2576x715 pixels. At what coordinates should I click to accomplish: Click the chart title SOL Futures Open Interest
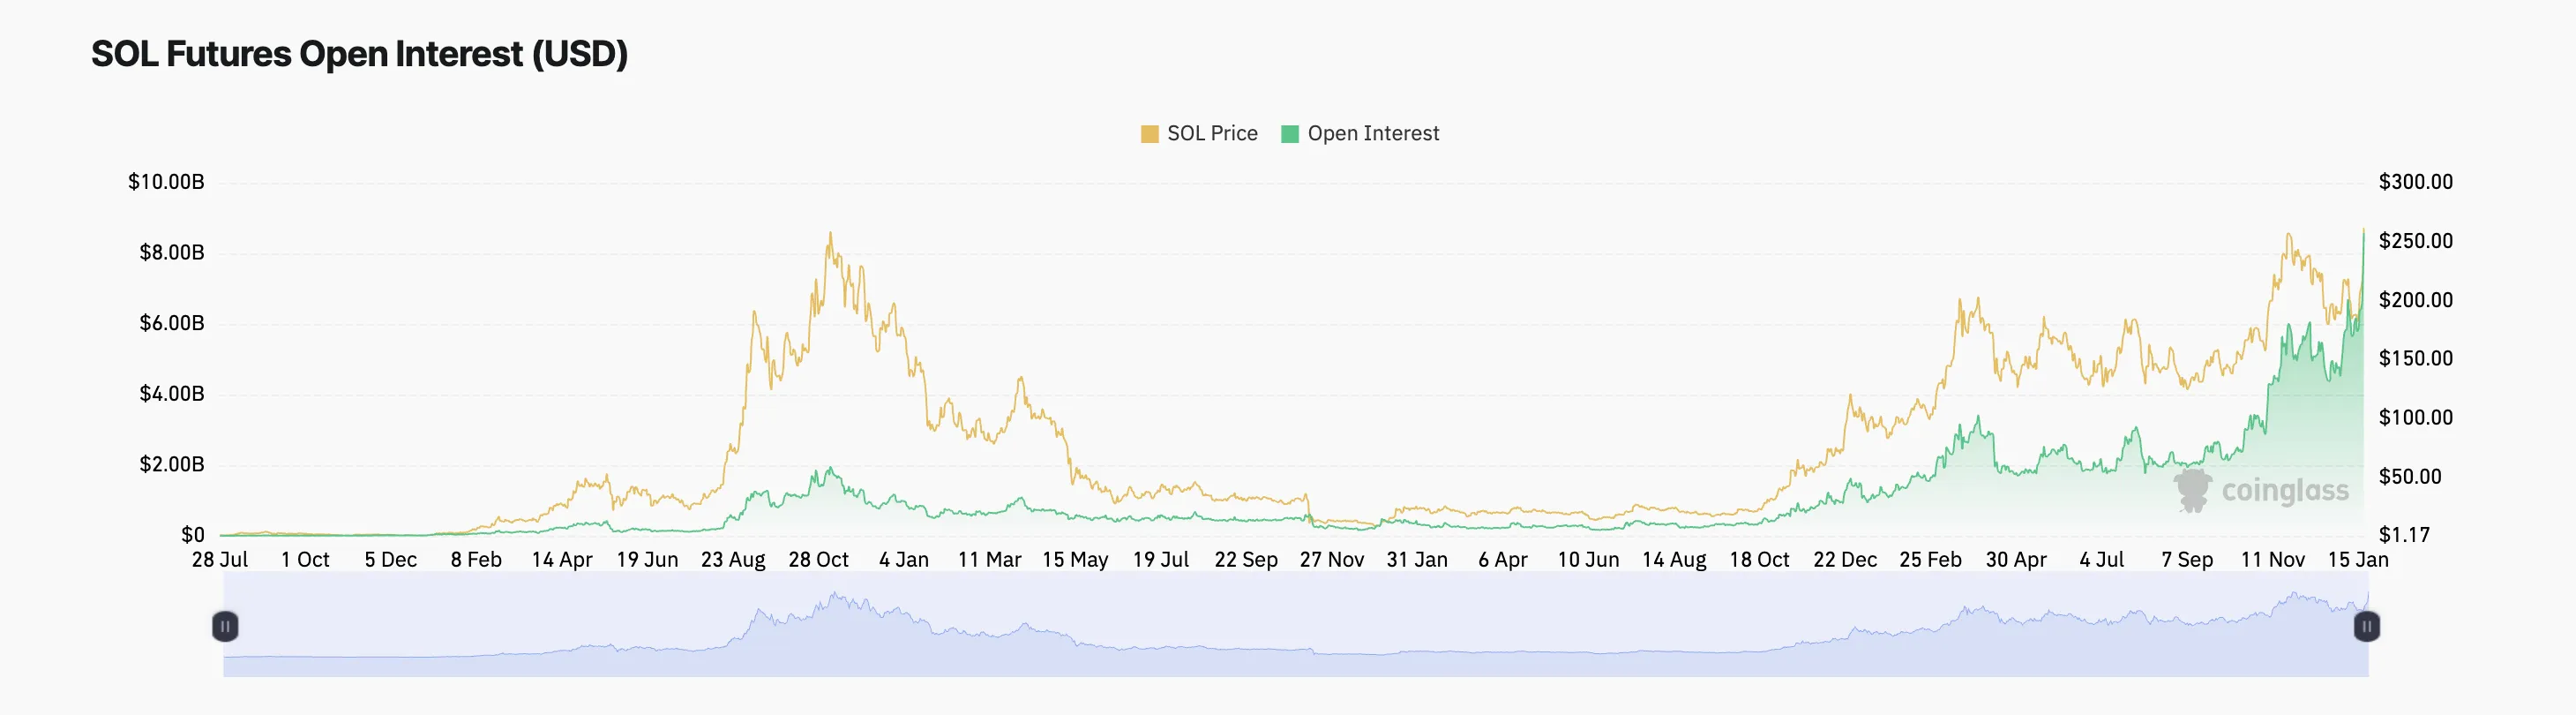(x=359, y=54)
